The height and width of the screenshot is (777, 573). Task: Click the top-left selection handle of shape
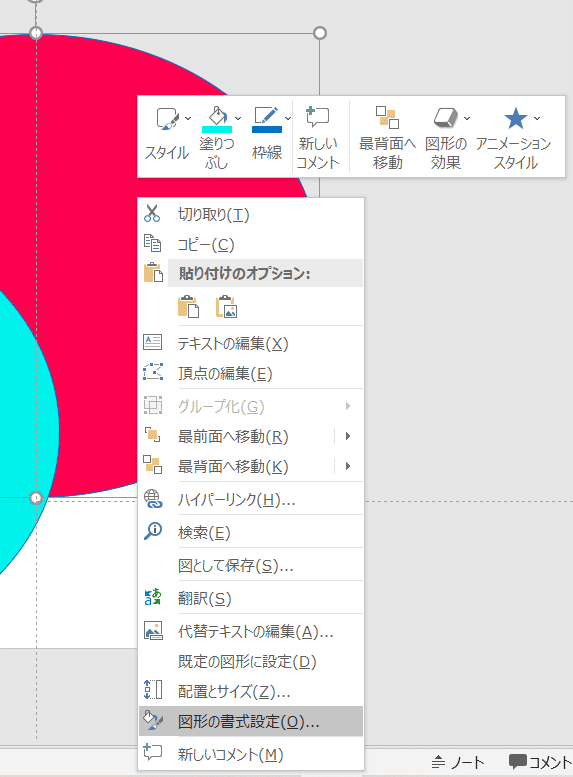tap(36, 33)
